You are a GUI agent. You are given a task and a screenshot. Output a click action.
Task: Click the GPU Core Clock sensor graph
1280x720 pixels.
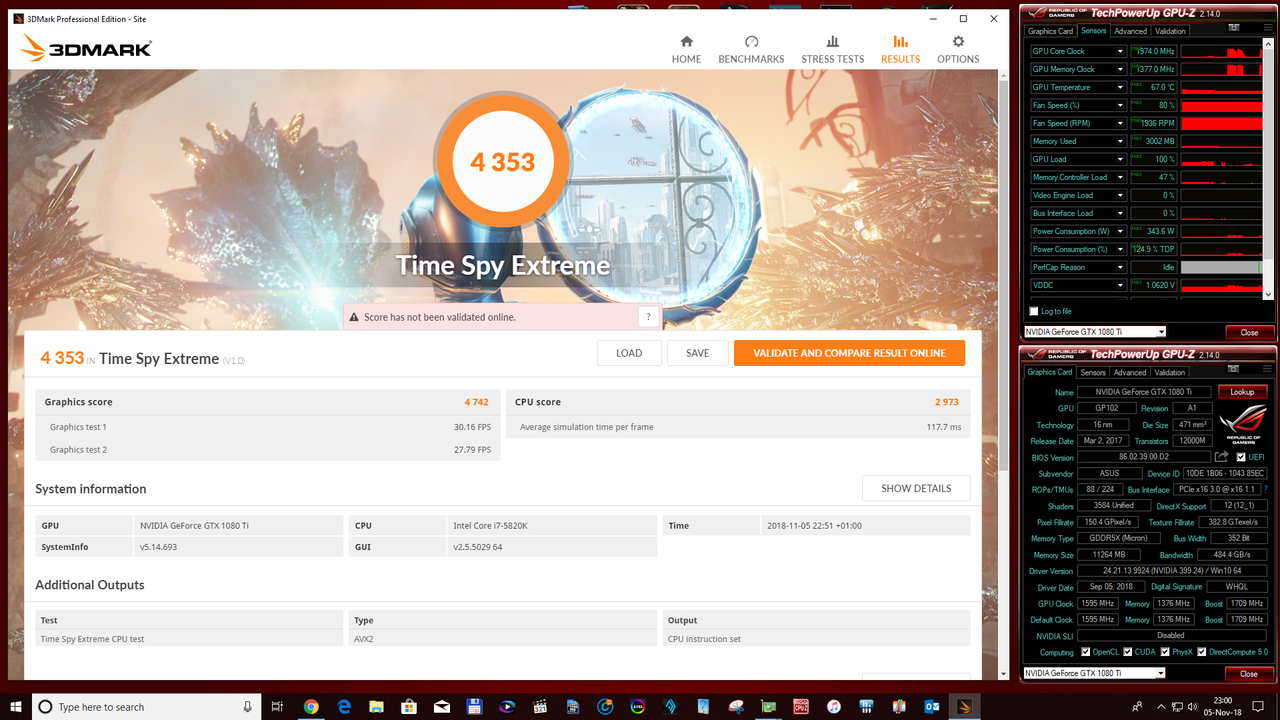point(1221,51)
